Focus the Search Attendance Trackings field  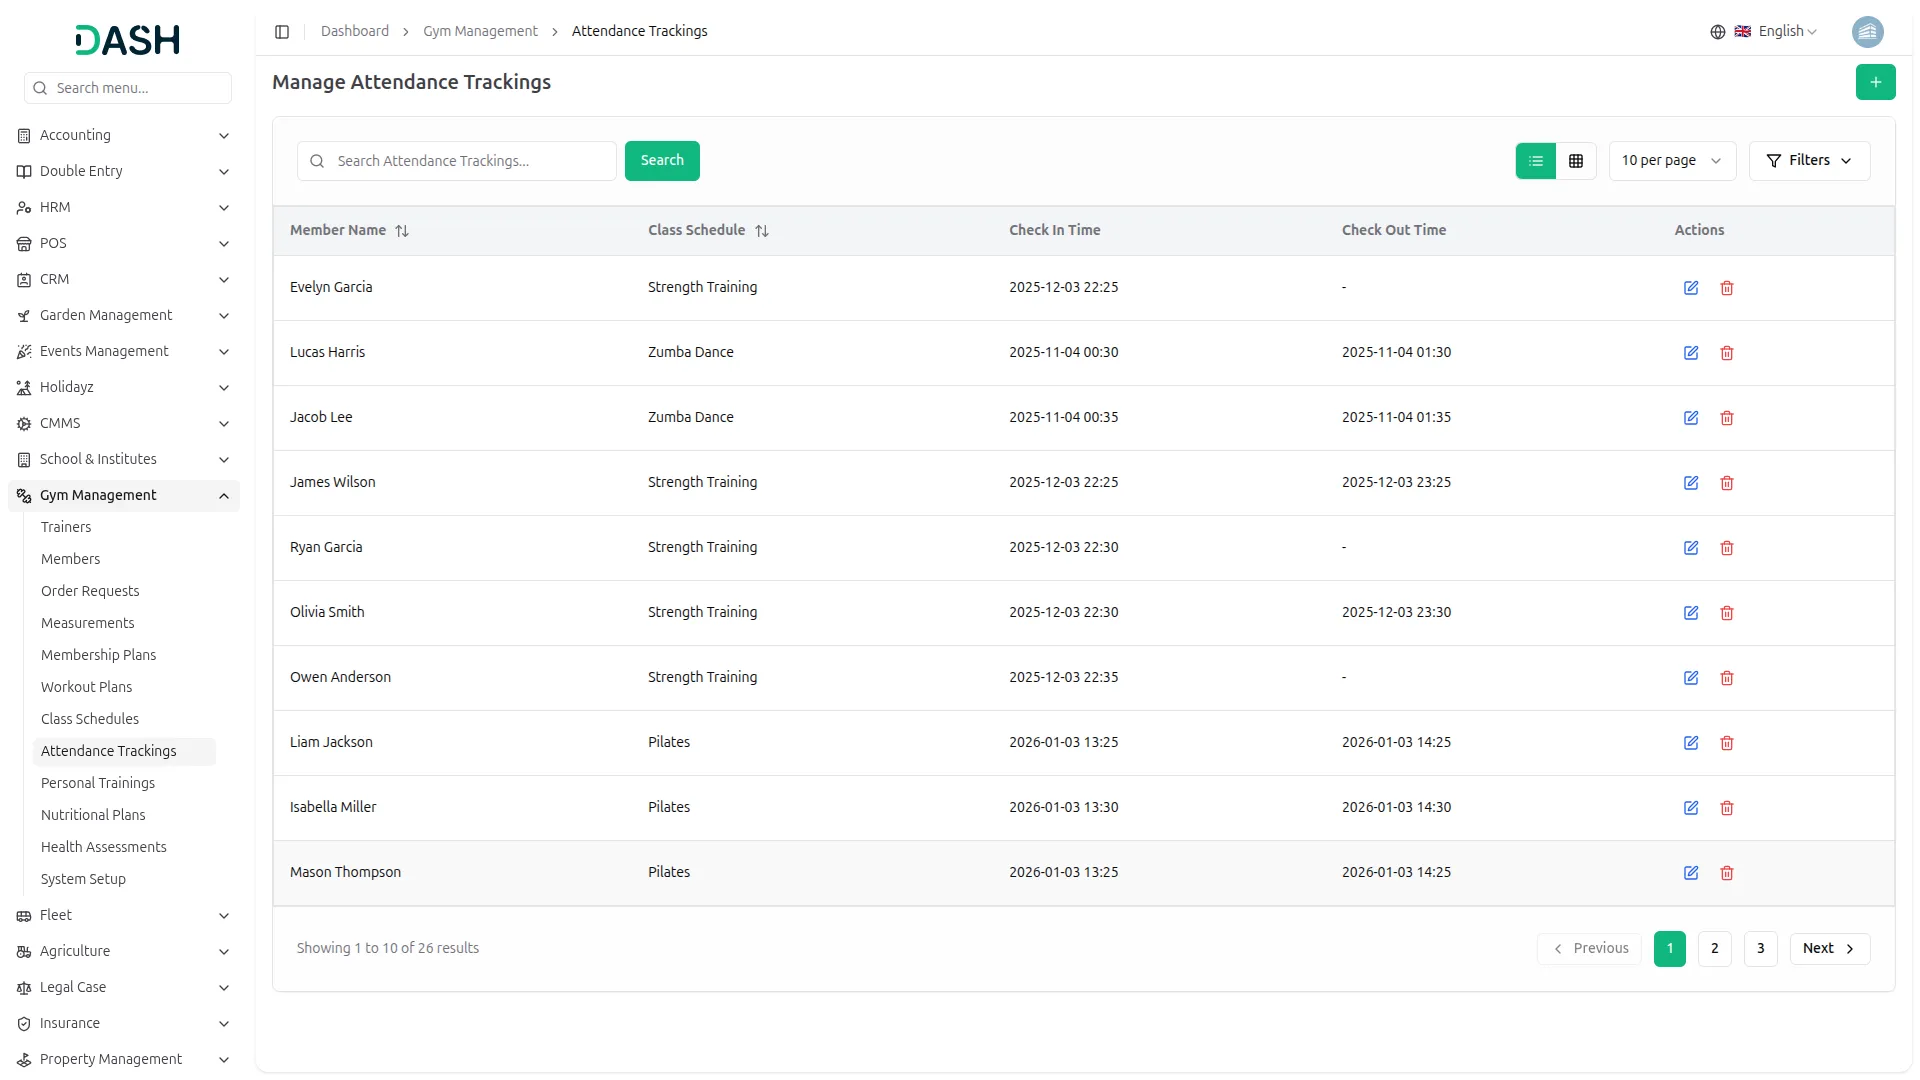coord(457,161)
